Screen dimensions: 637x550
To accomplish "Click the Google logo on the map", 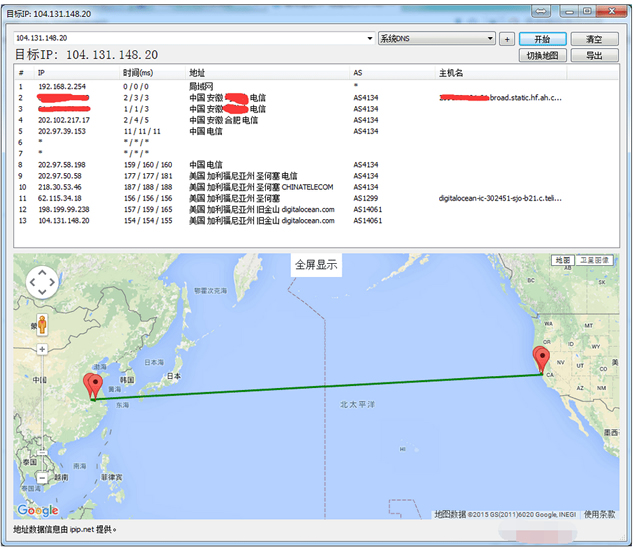I will 38,511.
